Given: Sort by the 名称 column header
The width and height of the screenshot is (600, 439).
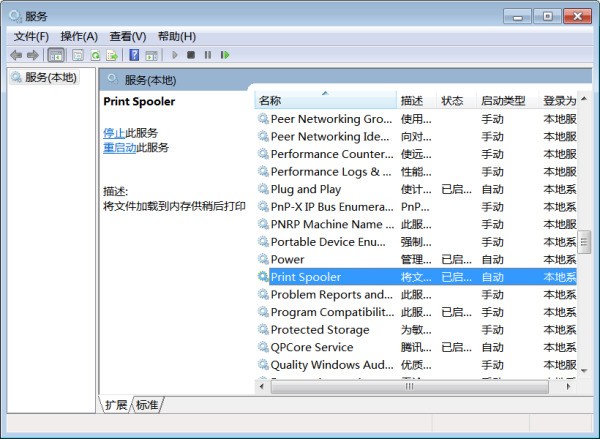Looking at the screenshot, I should [x=270, y=101].
